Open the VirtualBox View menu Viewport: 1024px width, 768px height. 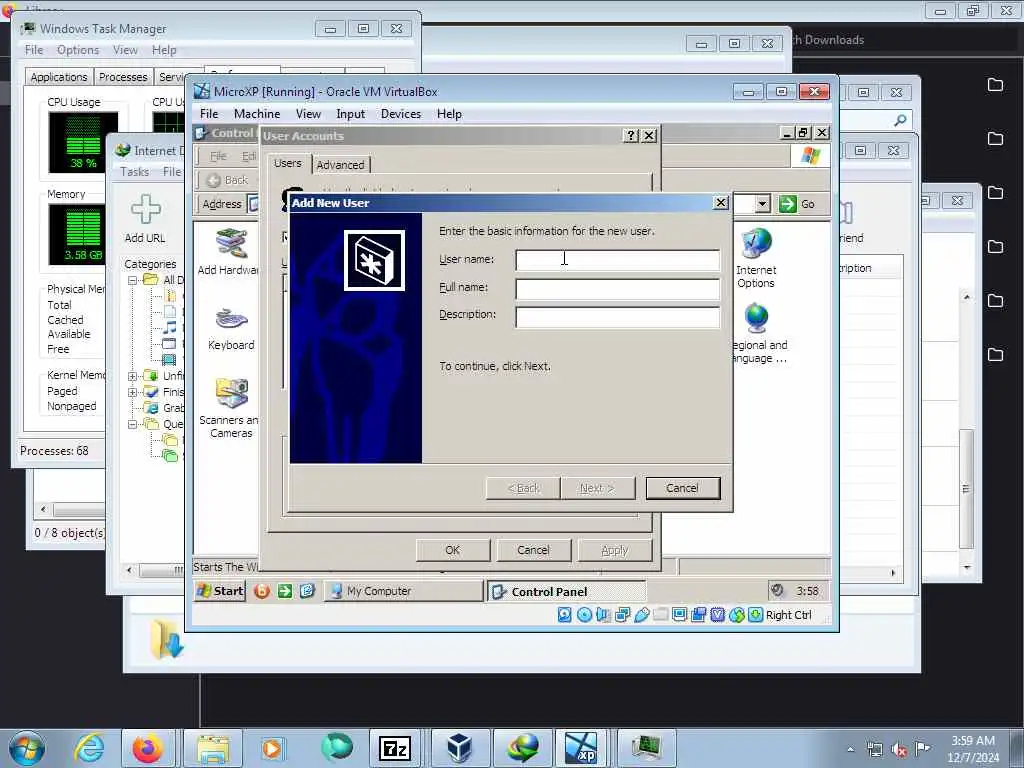coord(308,114)
